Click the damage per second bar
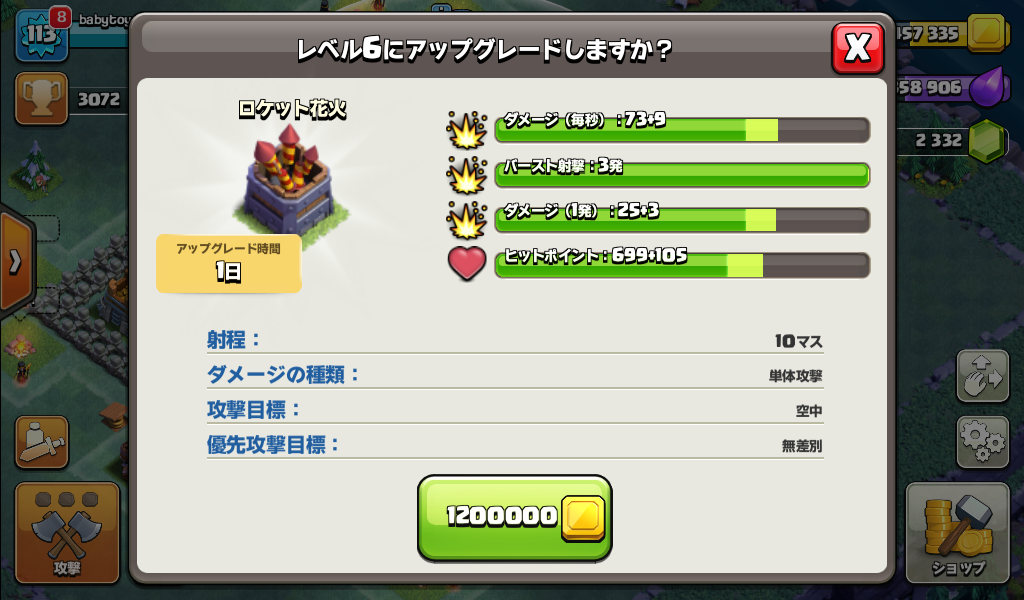Screen dimensions: 1024x600 682,129
